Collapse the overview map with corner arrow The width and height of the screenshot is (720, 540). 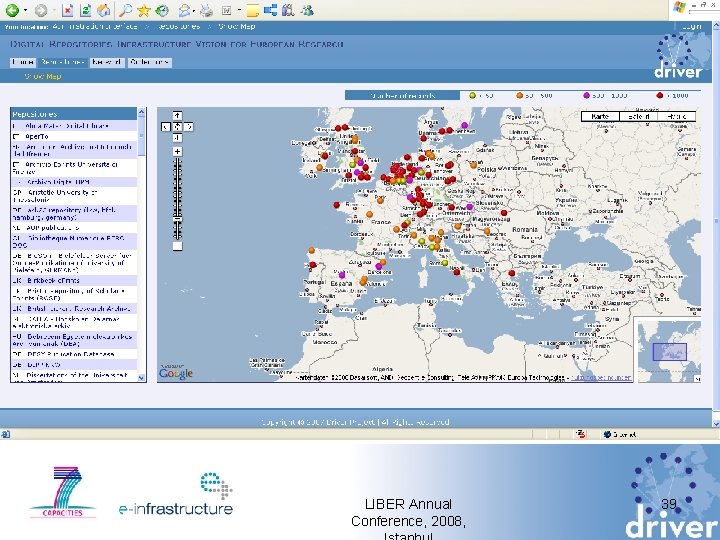tap(697, 379)
